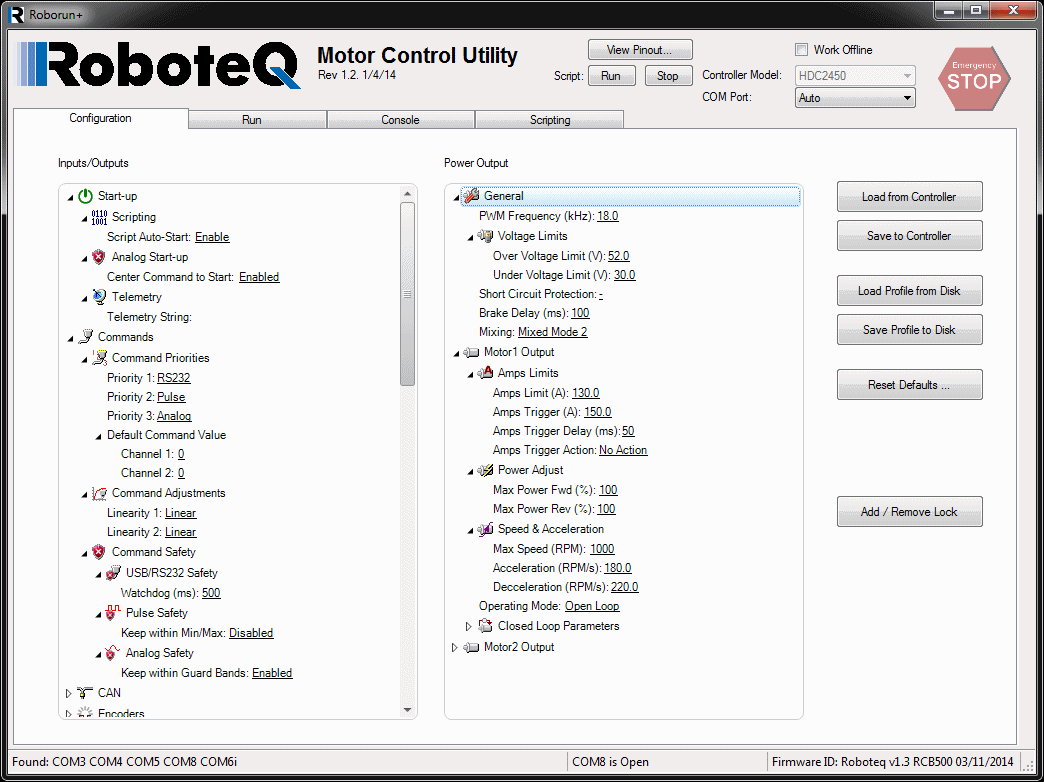Enable the Work Offline checkbox
1044x782 pixels.
801,50
